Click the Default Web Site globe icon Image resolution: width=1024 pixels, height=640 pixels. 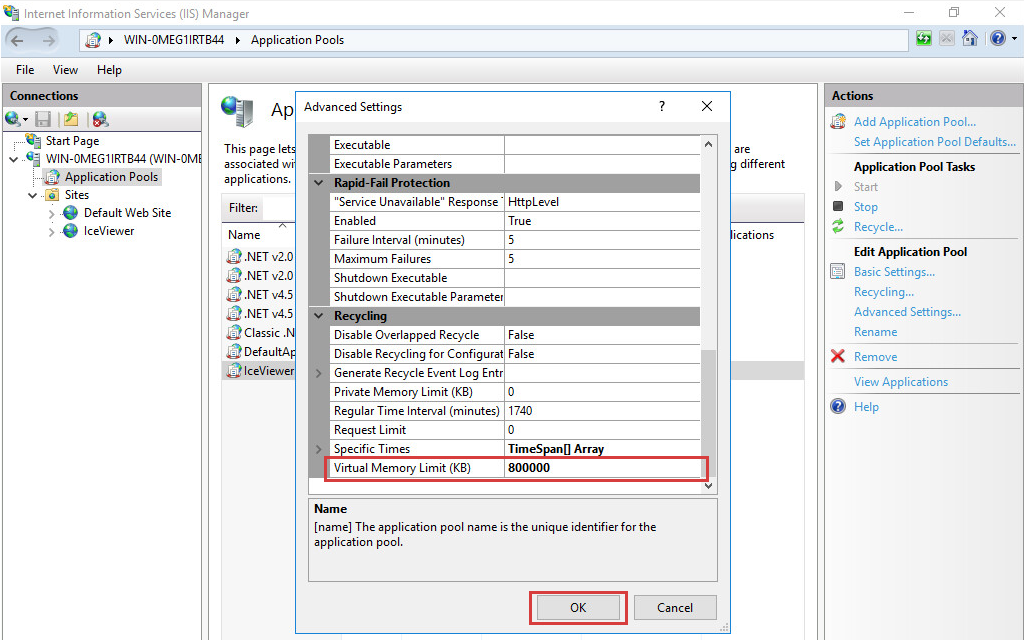[70, 213]
